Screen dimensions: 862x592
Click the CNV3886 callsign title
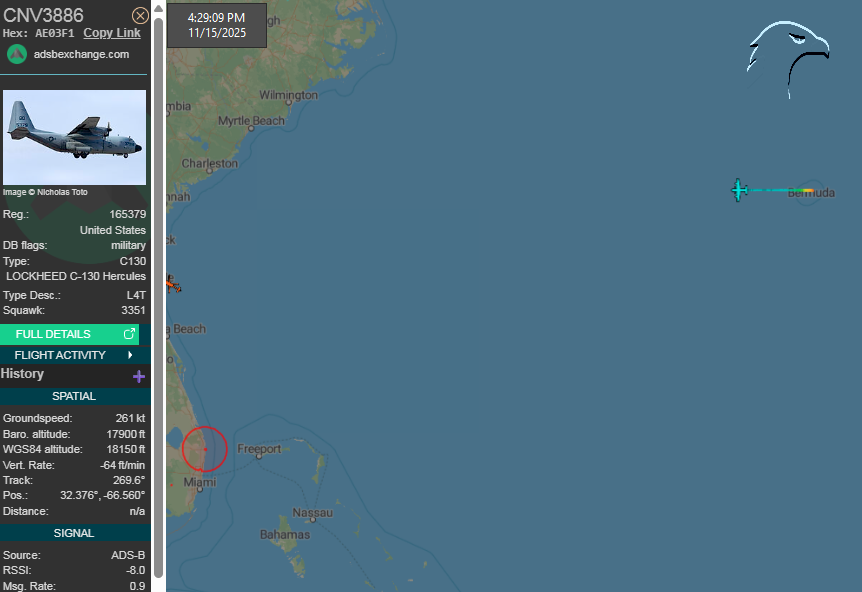pos(43,15)
